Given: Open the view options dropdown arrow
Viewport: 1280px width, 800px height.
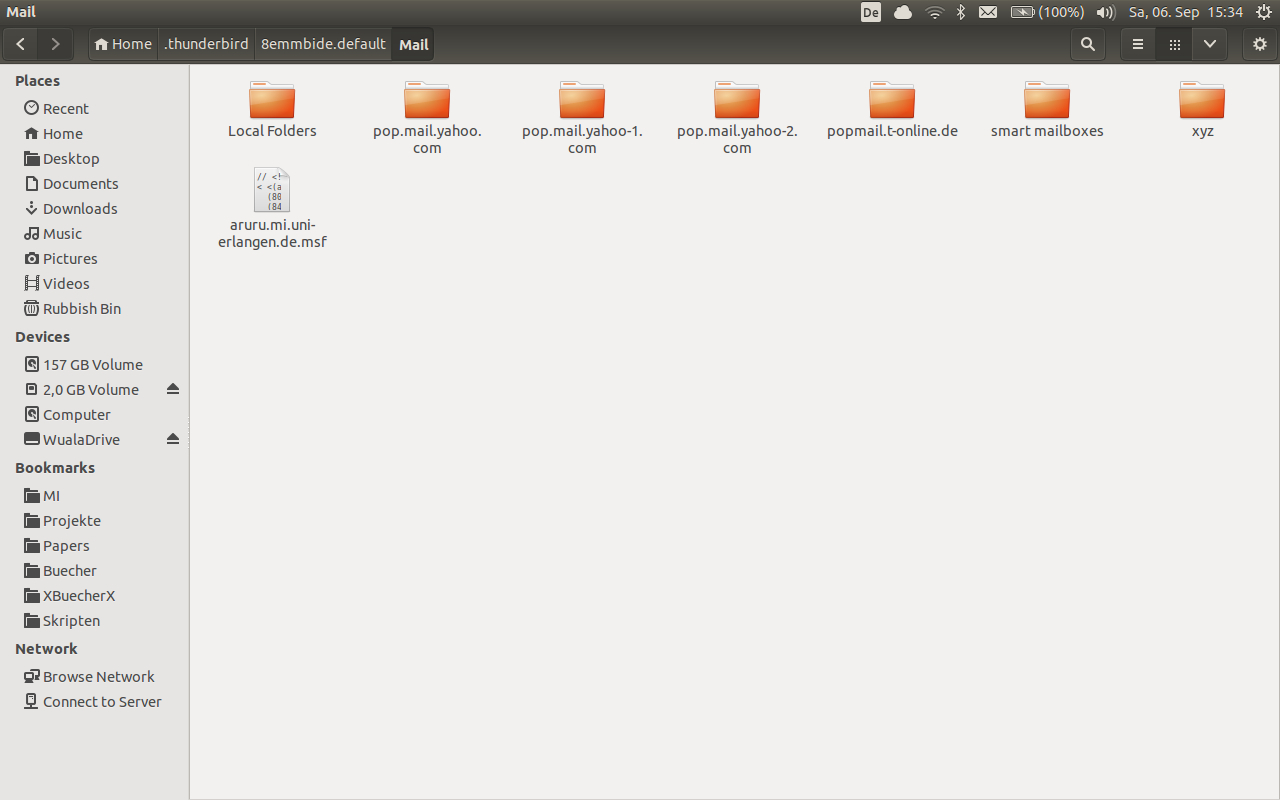Looking at the screenshot, I should (1210, 44).
